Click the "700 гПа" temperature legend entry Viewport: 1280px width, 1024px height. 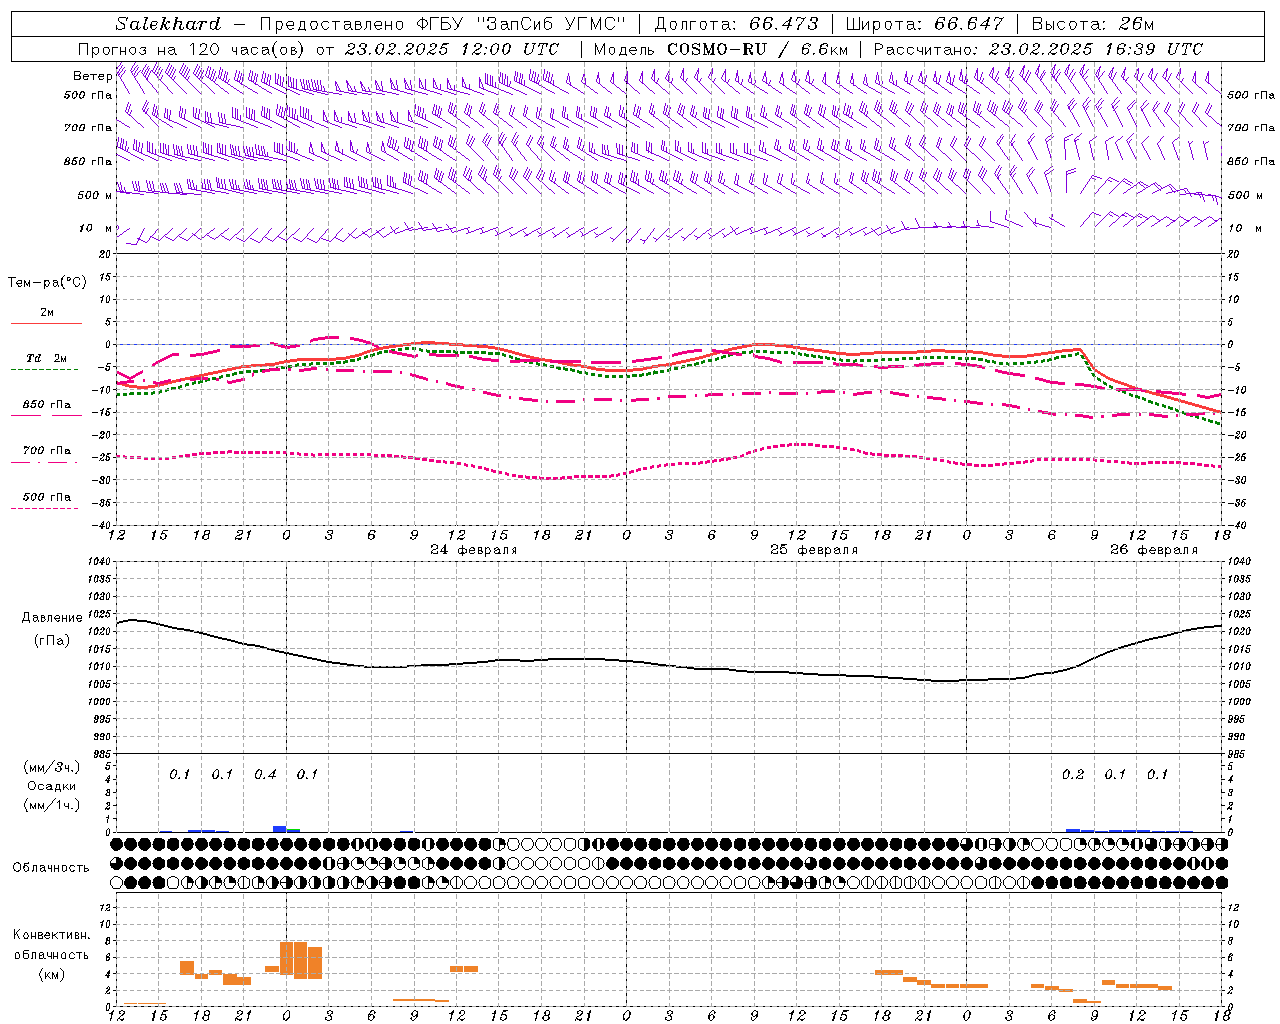pos(47,451)
